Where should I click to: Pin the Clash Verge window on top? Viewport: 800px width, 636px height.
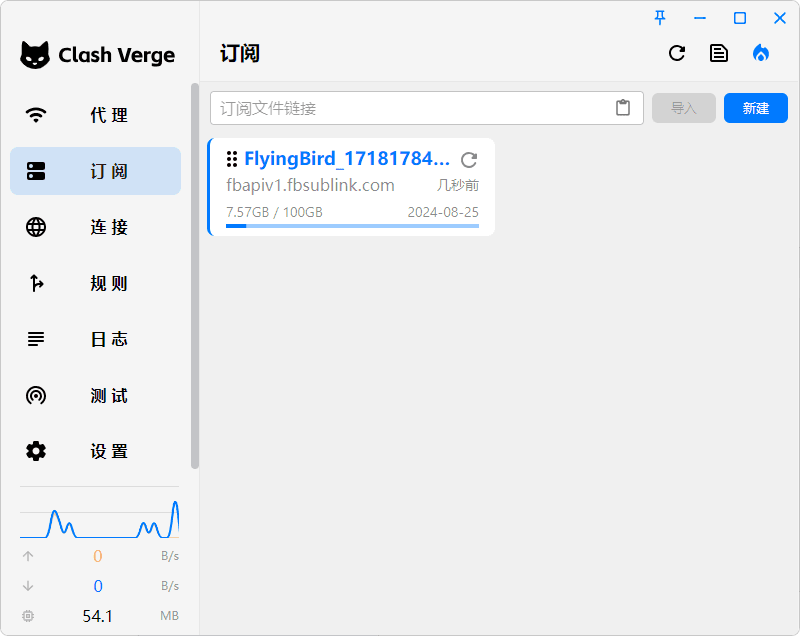click(660, 18)
